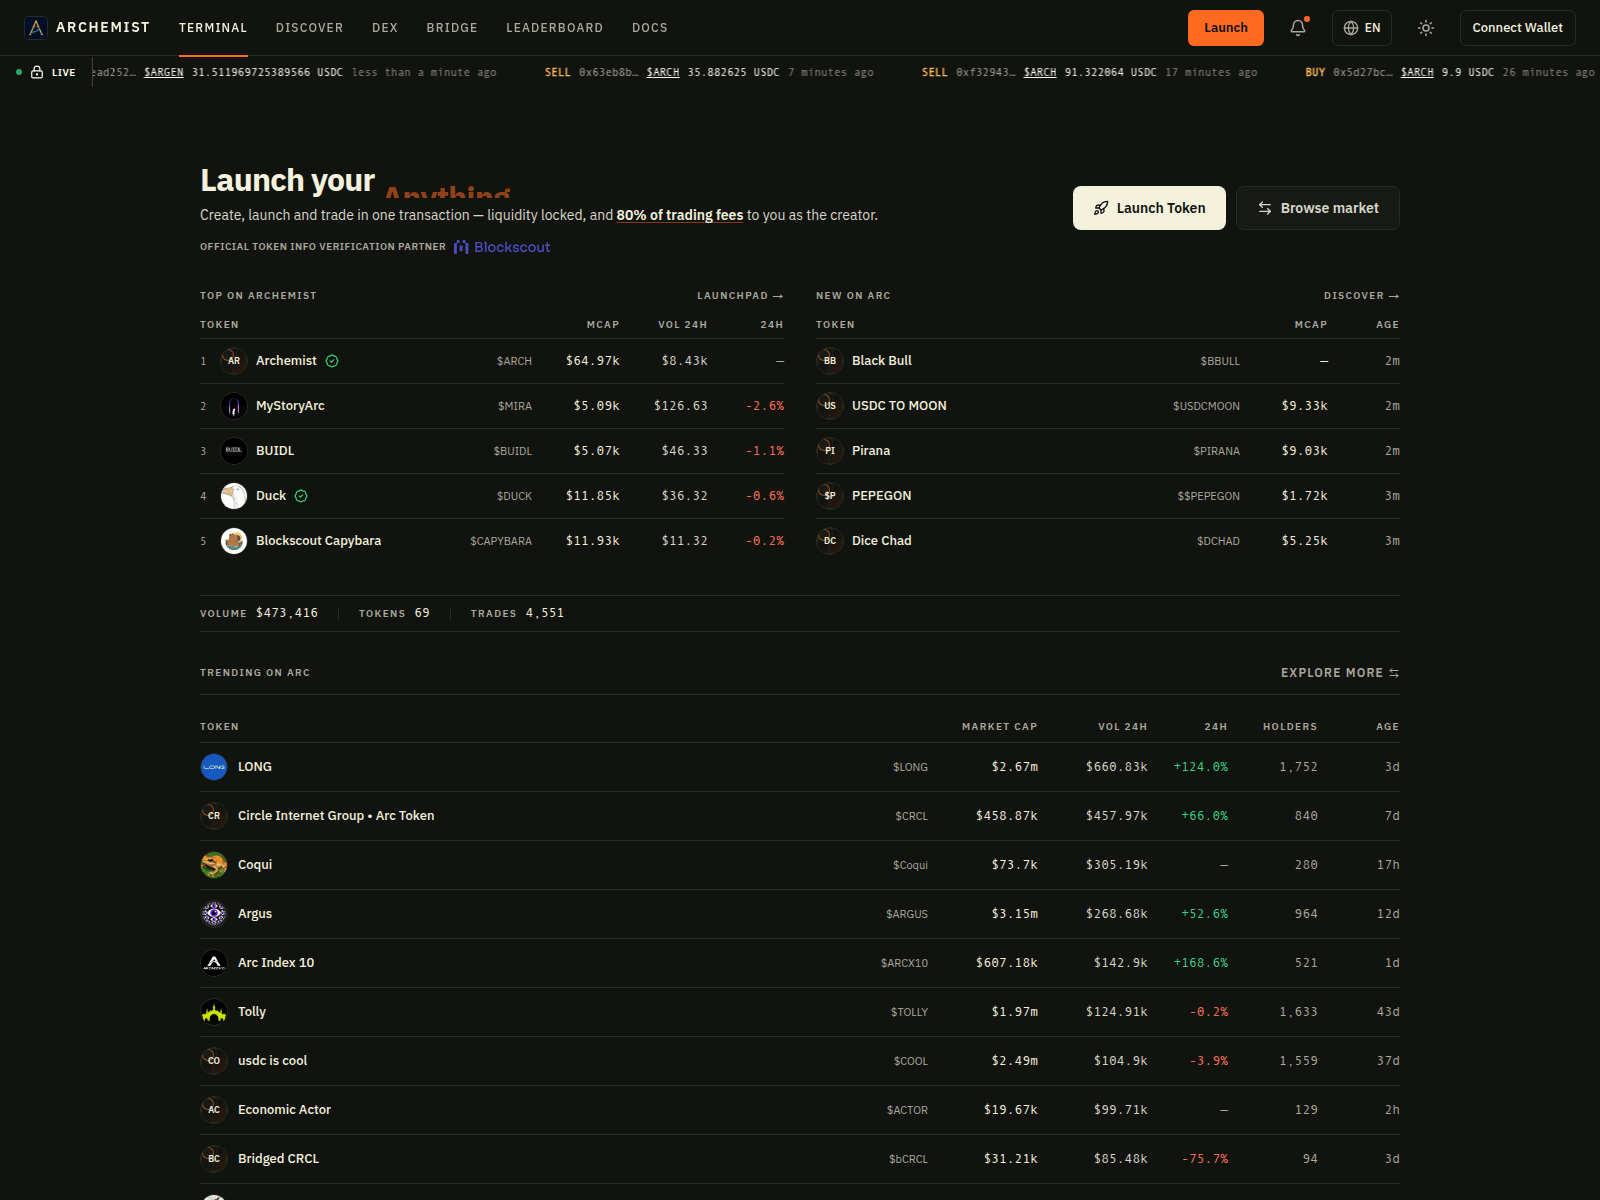
Task: Click Tolly market cap $1.97m
Action: 1015,1012
